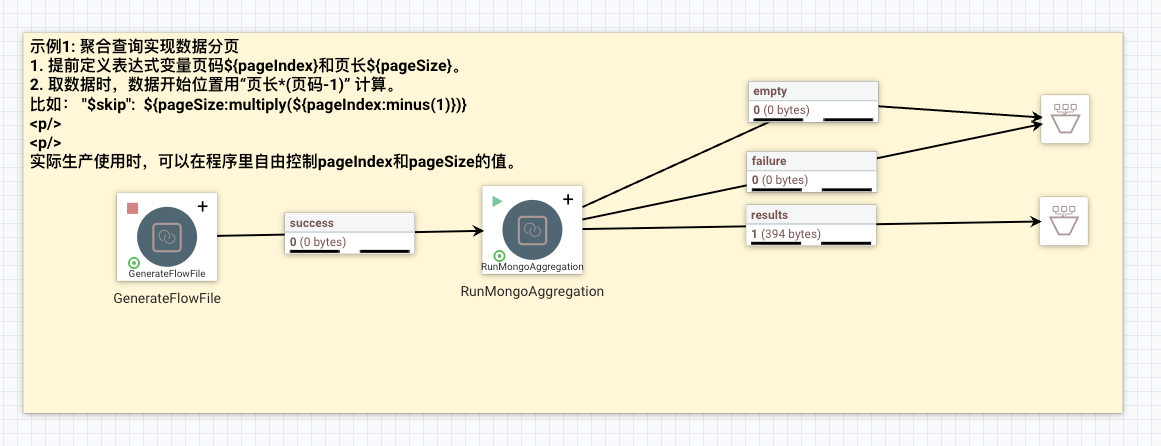Click the $skip expression line in the label
Image resolution: width=1161 pixels, height=446 pixels.
point(248,104)
